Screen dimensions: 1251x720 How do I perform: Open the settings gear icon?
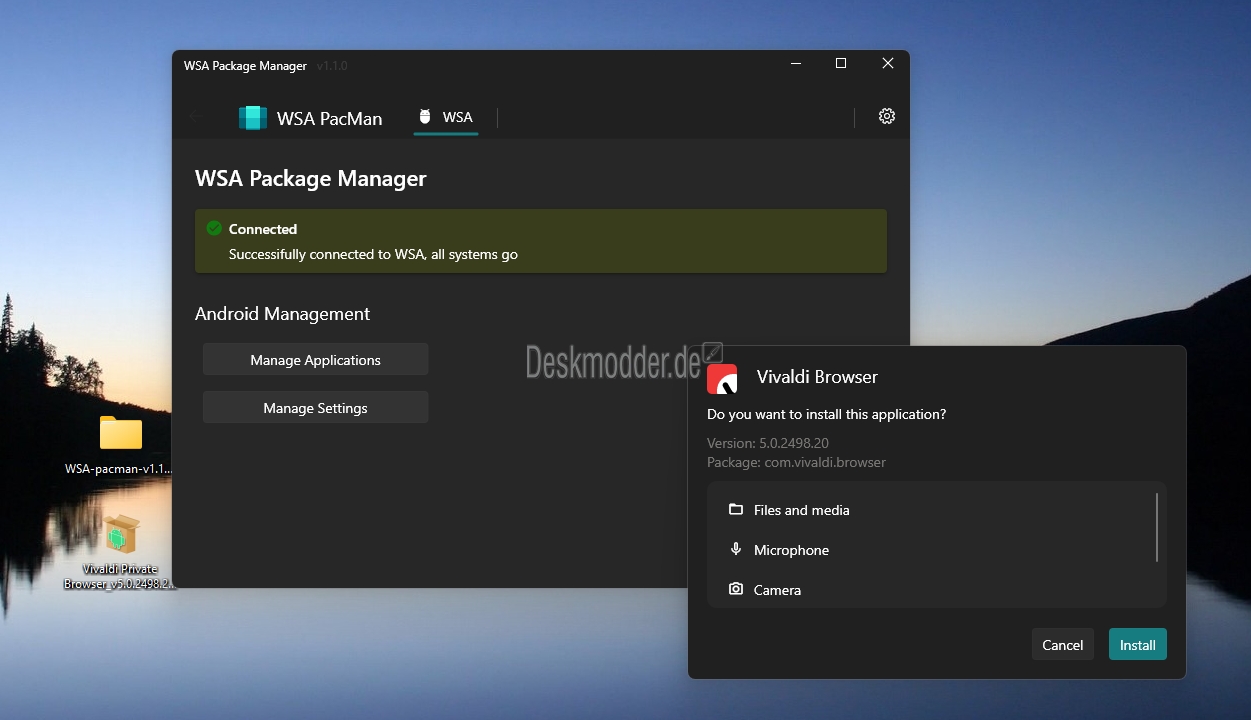click(887, 116)
